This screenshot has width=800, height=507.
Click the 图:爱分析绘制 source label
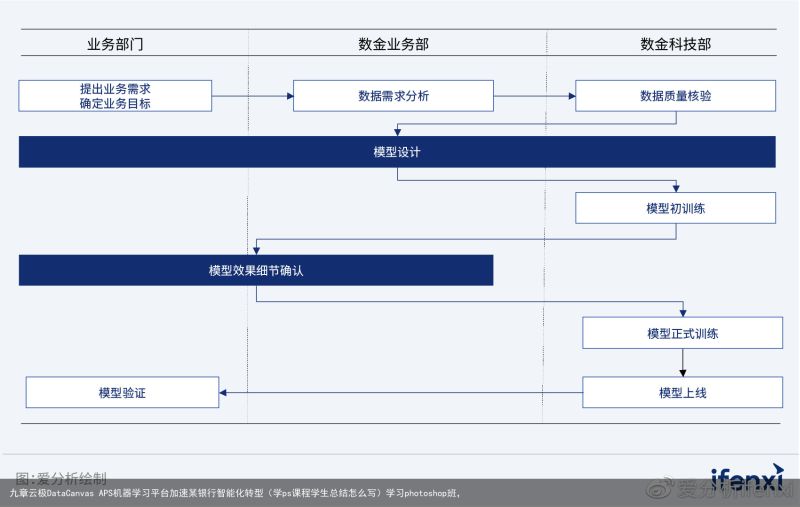(61, 478)
